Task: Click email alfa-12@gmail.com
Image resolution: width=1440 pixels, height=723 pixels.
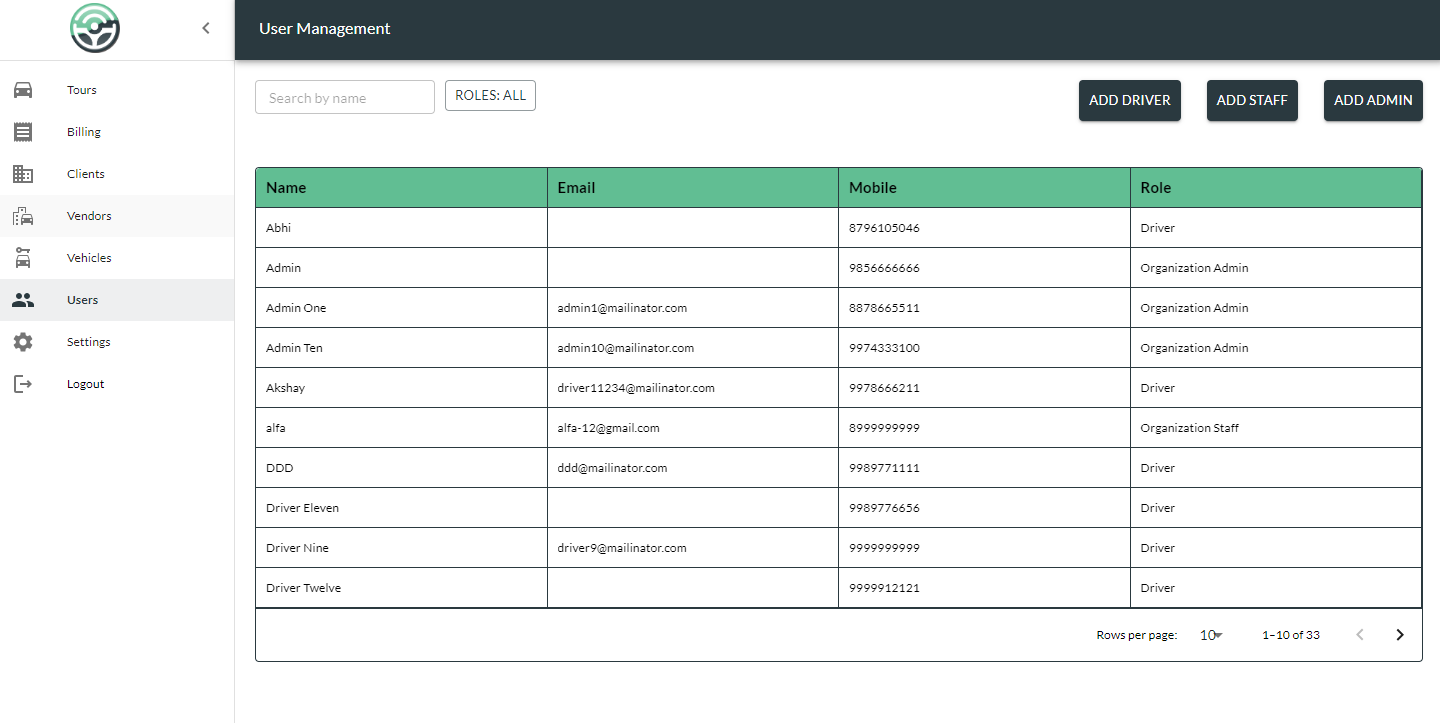Action: (x=608, y=428)
